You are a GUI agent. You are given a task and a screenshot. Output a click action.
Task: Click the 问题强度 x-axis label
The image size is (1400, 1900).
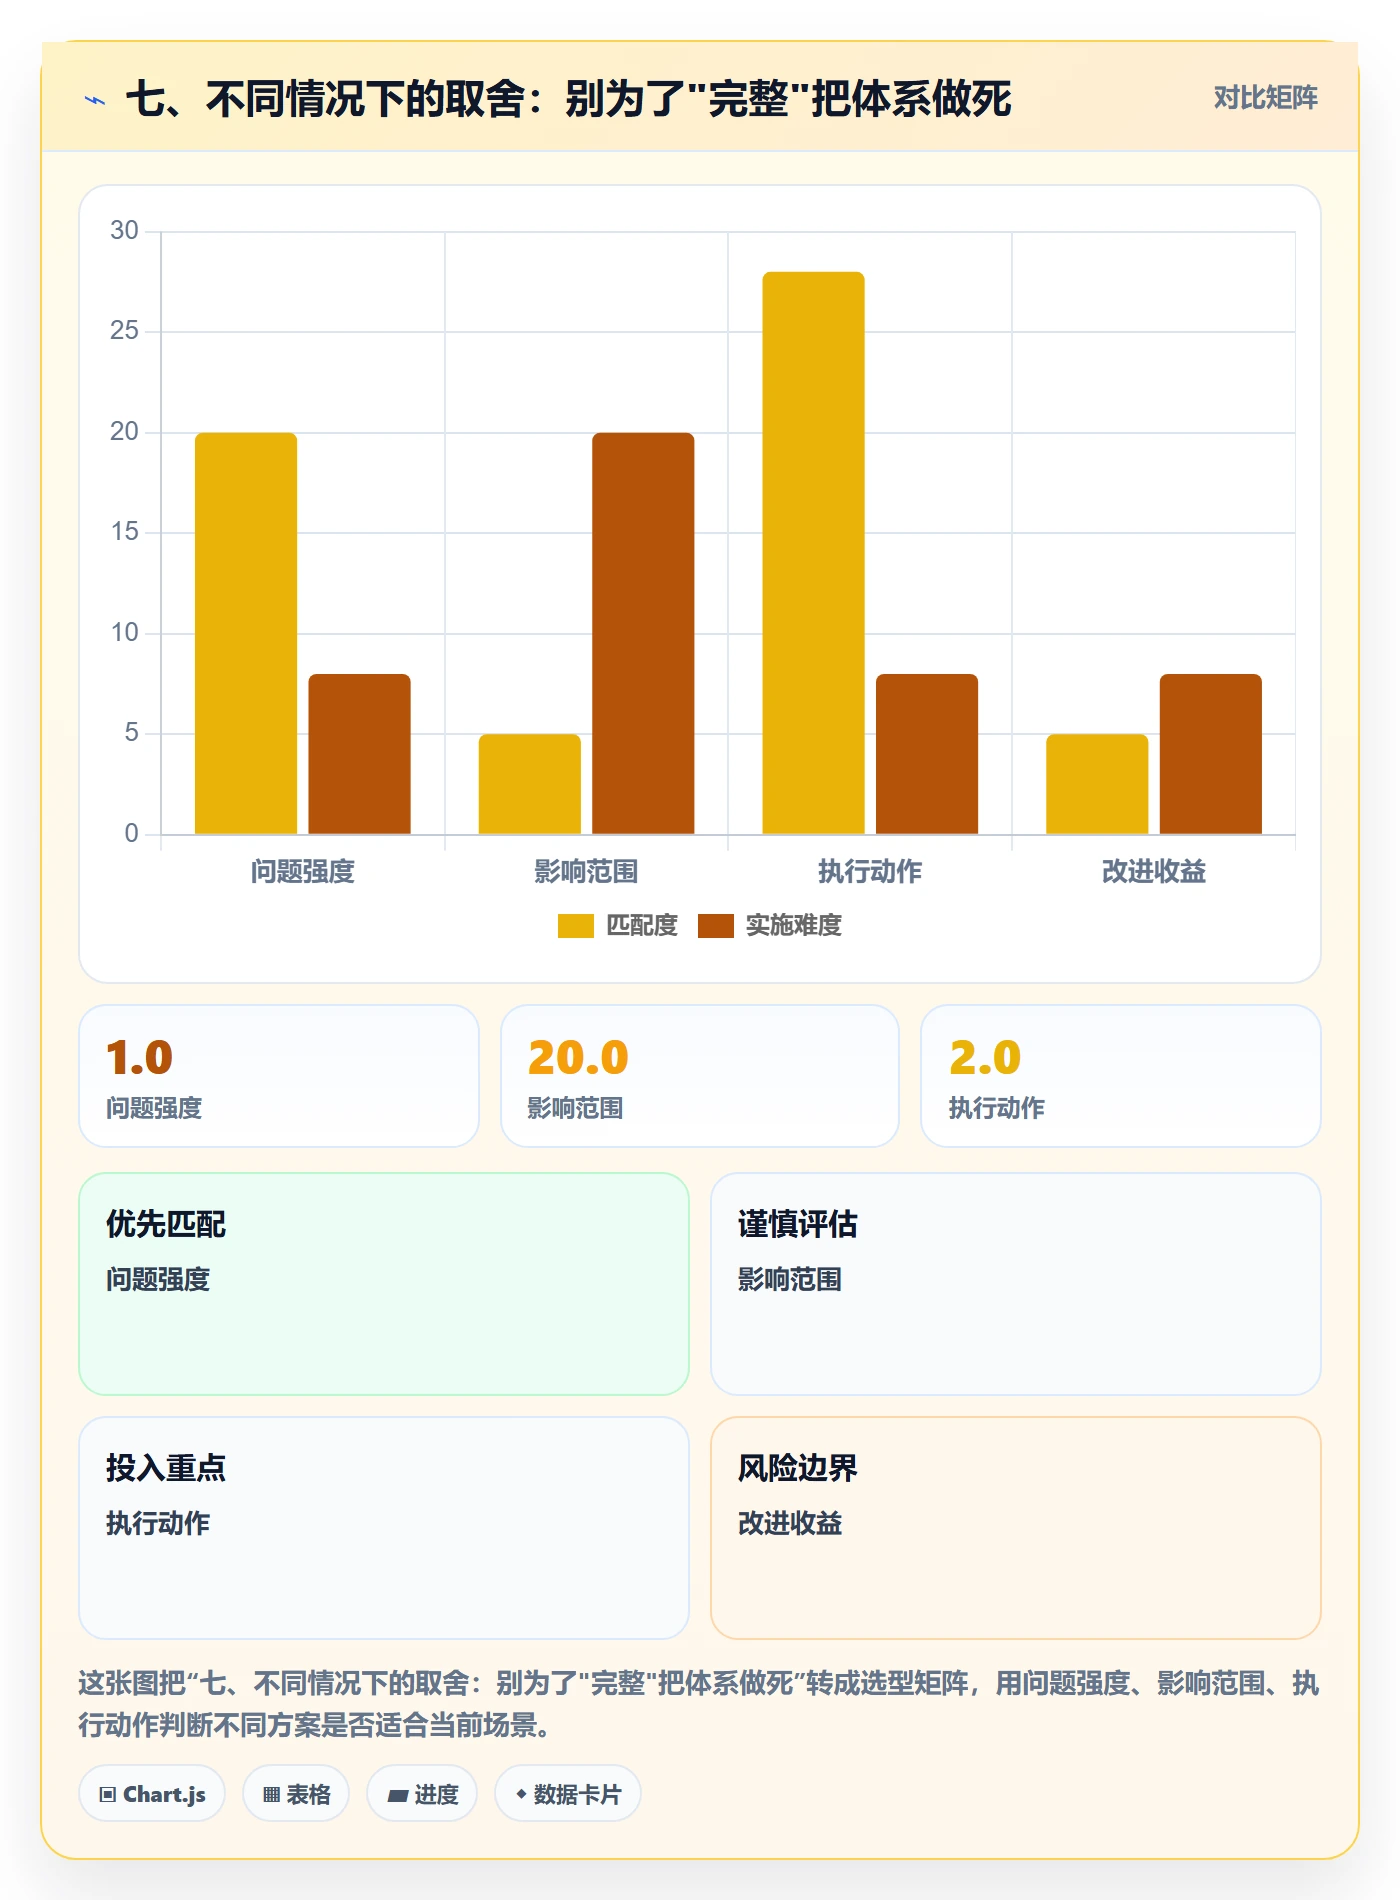(x=303, y=872)
